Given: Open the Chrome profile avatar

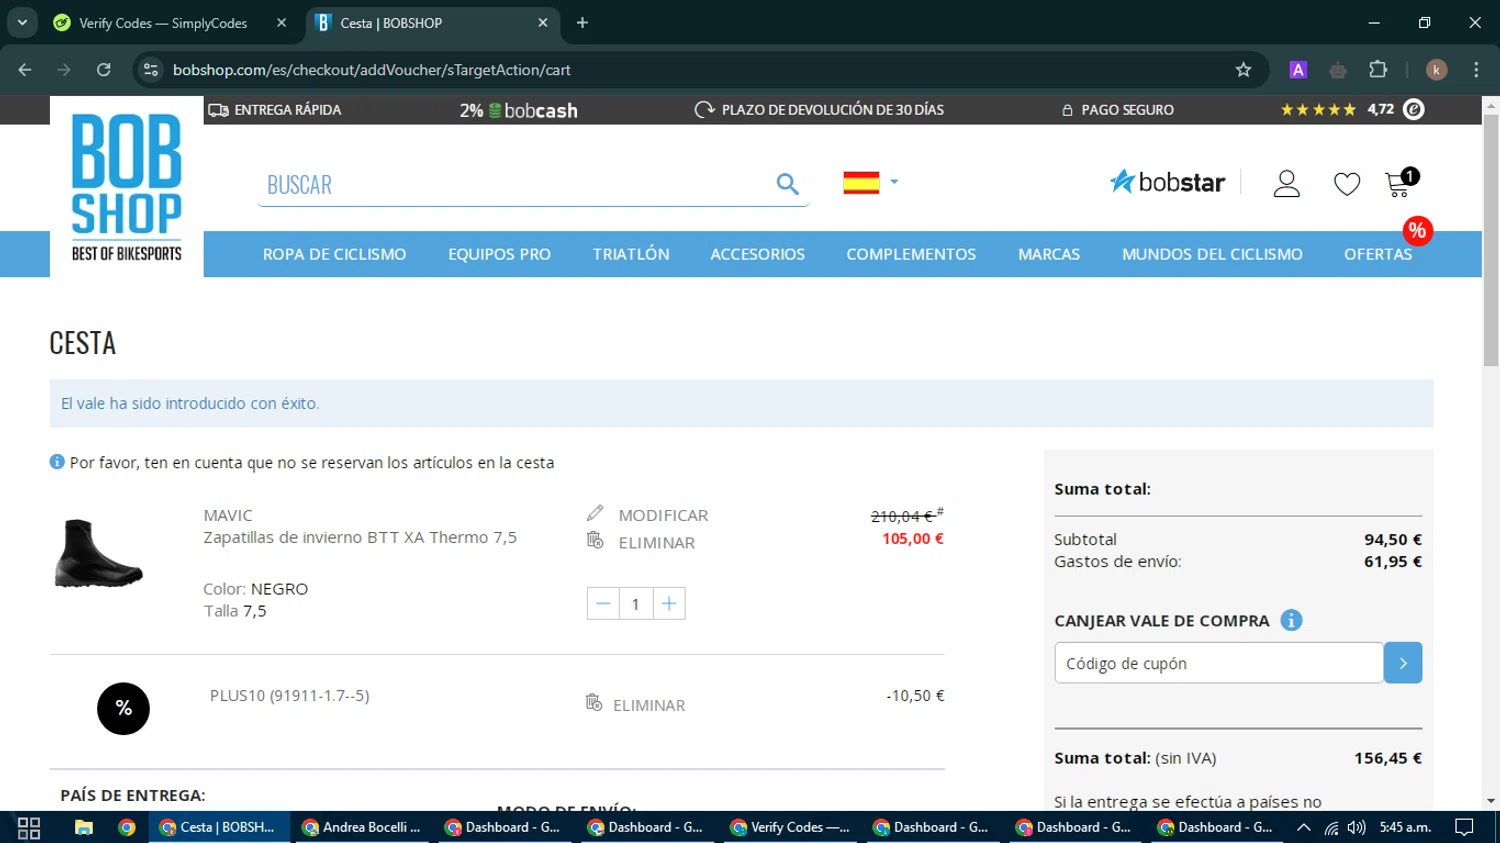Looking at the screenshot, I should coord(1436,70).
